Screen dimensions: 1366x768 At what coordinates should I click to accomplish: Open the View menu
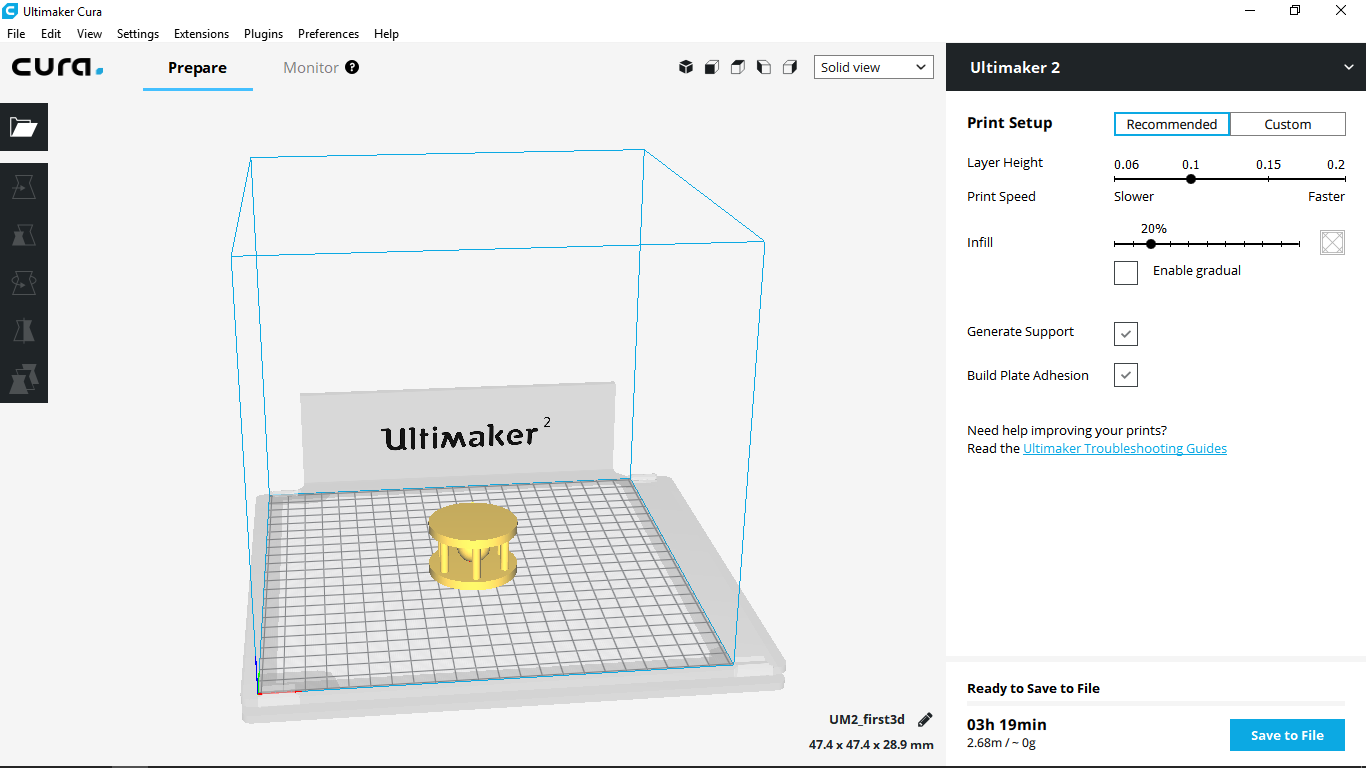[89, 33]
